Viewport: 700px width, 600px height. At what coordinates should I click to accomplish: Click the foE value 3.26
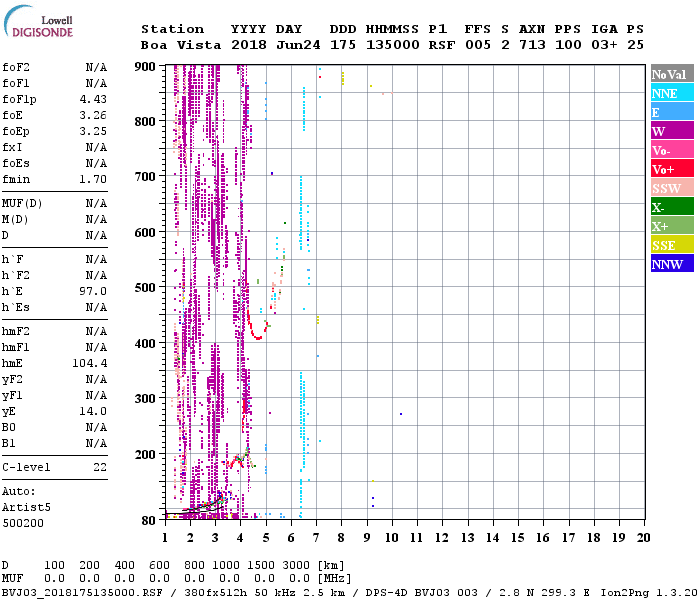tap(93, 115)
